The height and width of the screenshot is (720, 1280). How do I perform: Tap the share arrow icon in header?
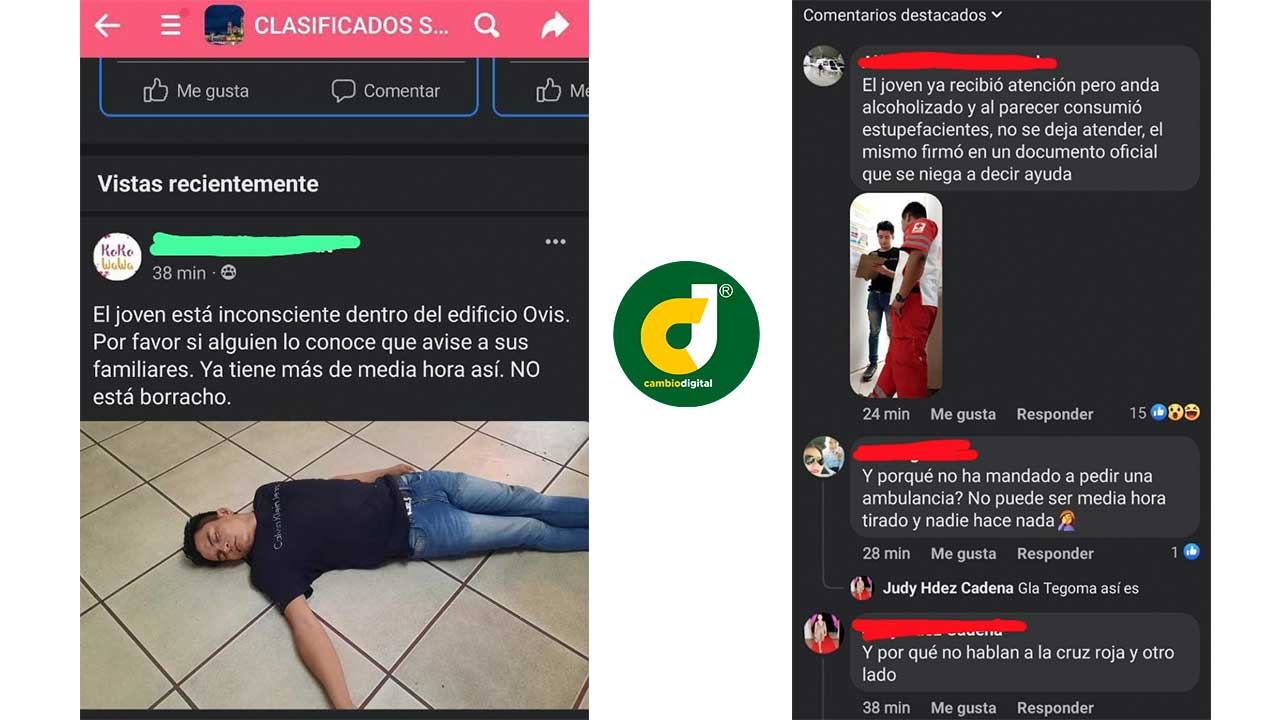(x=555, y=26)
